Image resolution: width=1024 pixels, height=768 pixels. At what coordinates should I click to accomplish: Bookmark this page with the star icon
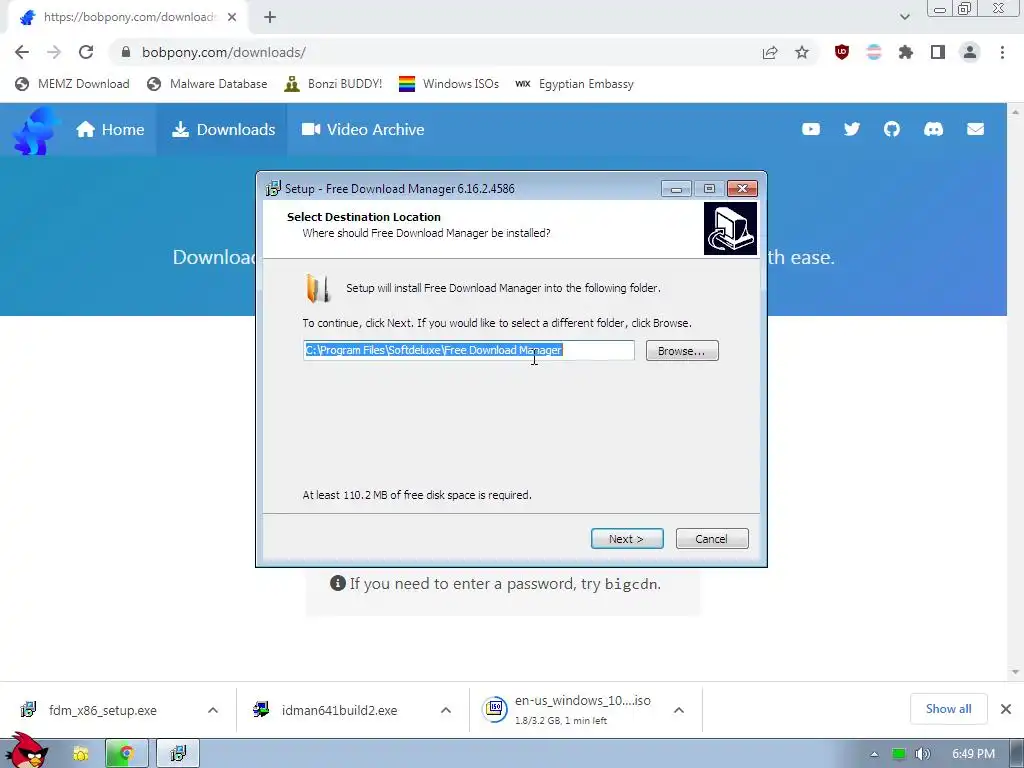802,52
